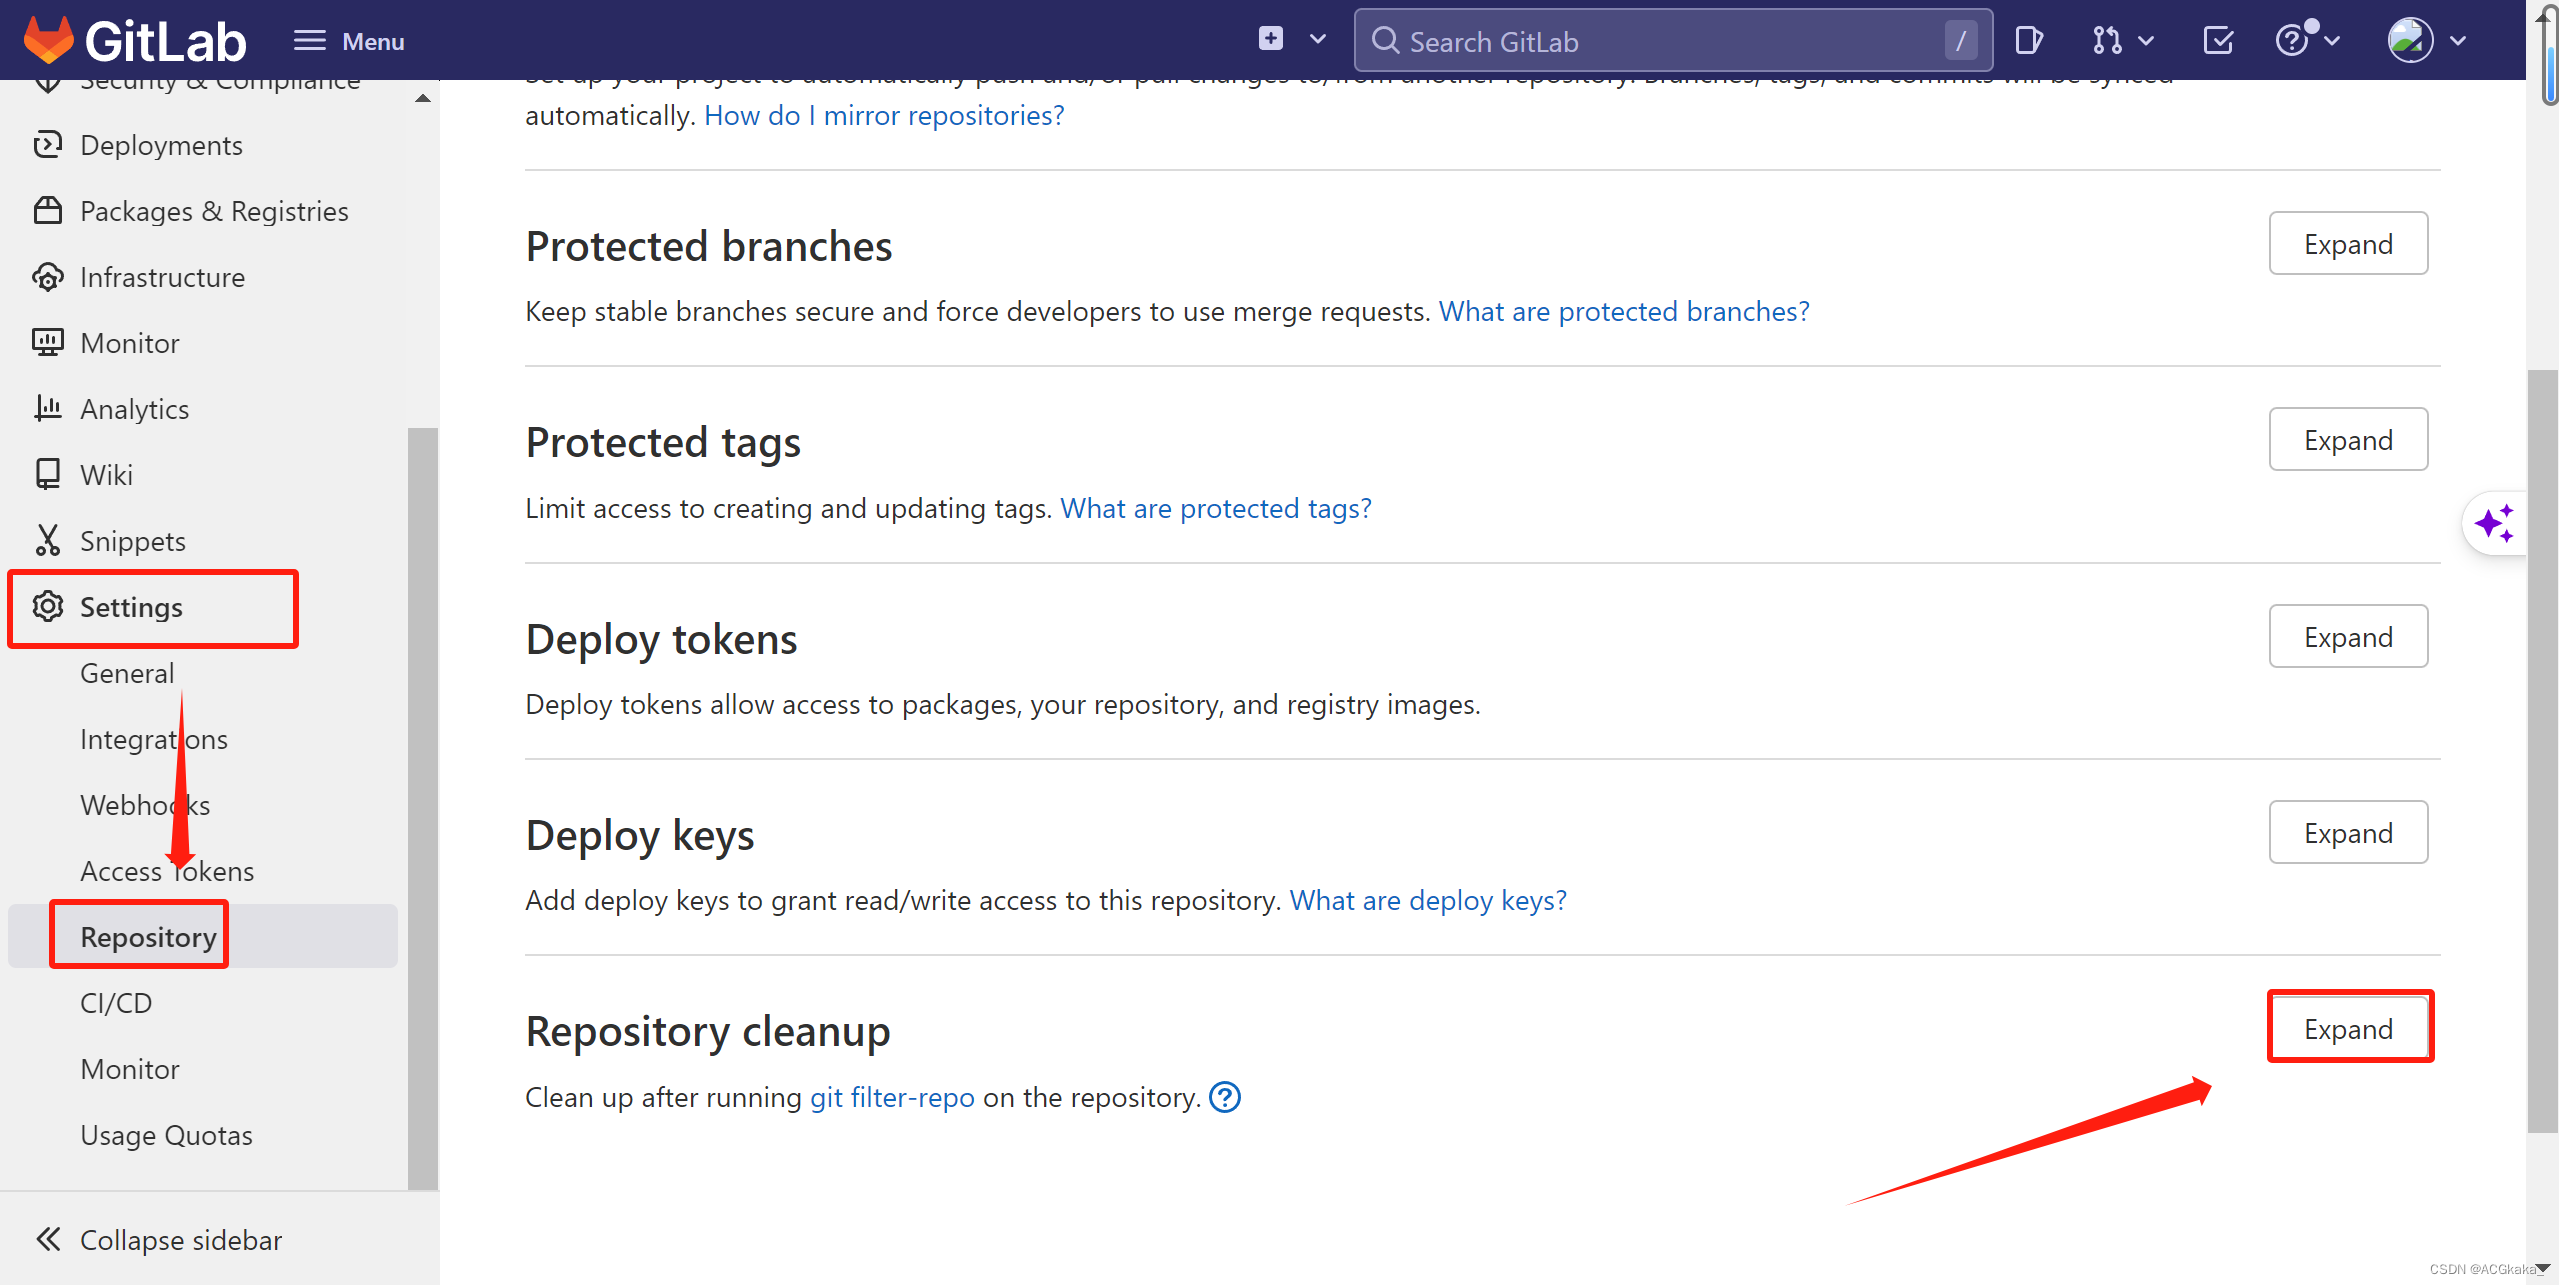Screen dimensions: 2559x1285
Task: Click the Repository cleanup help icon
Action: tap(1225, 1097)
